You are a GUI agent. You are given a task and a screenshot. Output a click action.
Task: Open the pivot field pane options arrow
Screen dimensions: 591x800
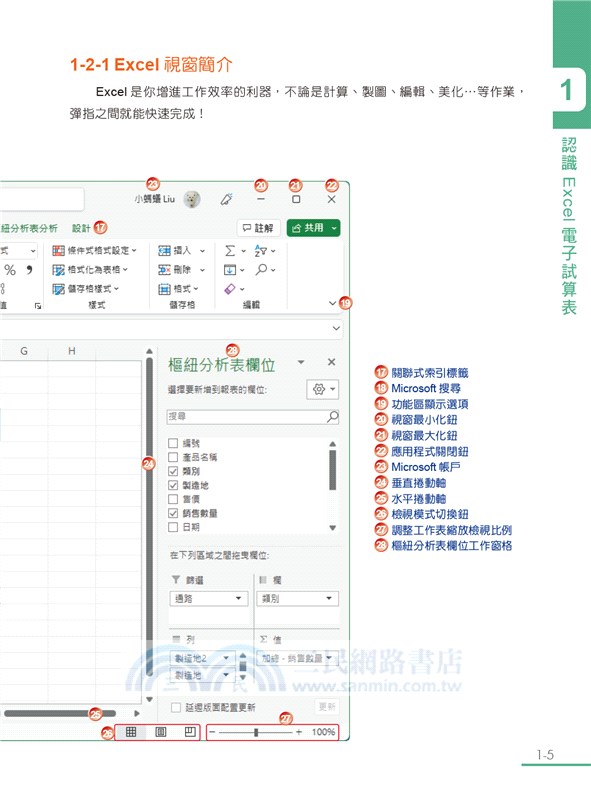301,362
